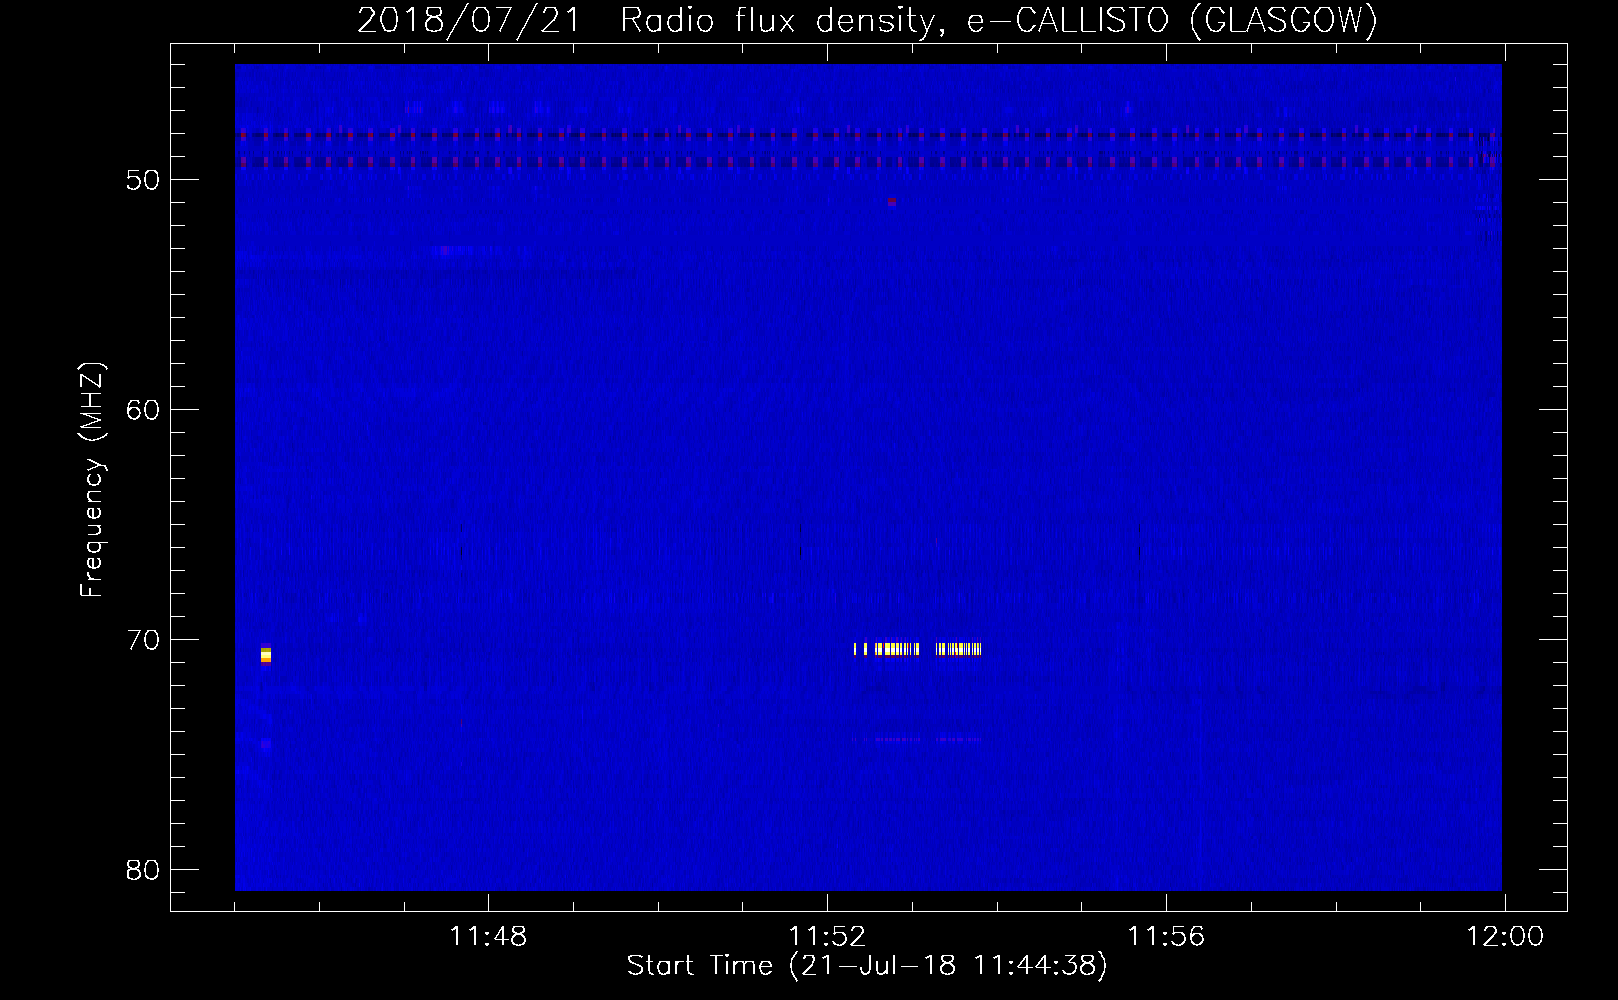Screen dimensions: 1618x1000
Task: Click the 80 frequency tick label
Action: click(x=143, y=870)
